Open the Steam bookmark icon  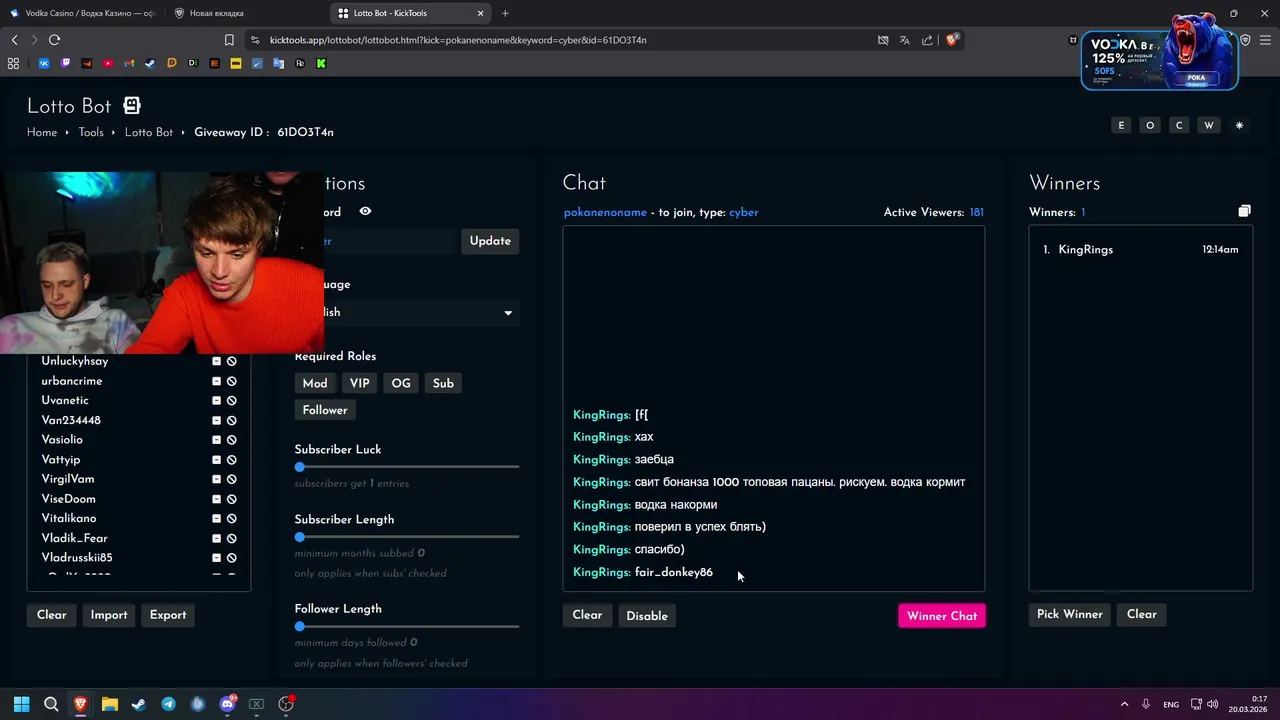(150, 63)
